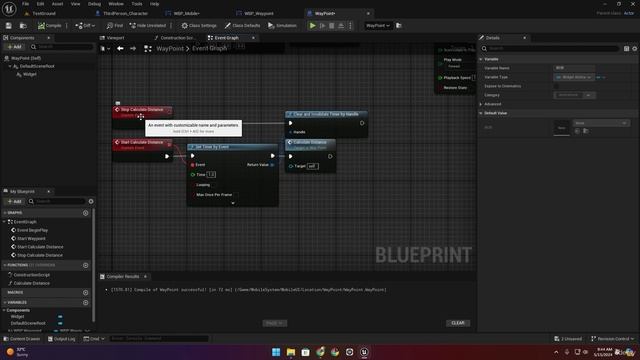Open My Blueprint panel settings gear
Viewport: 640px width, 360px height.
point(91,201)
